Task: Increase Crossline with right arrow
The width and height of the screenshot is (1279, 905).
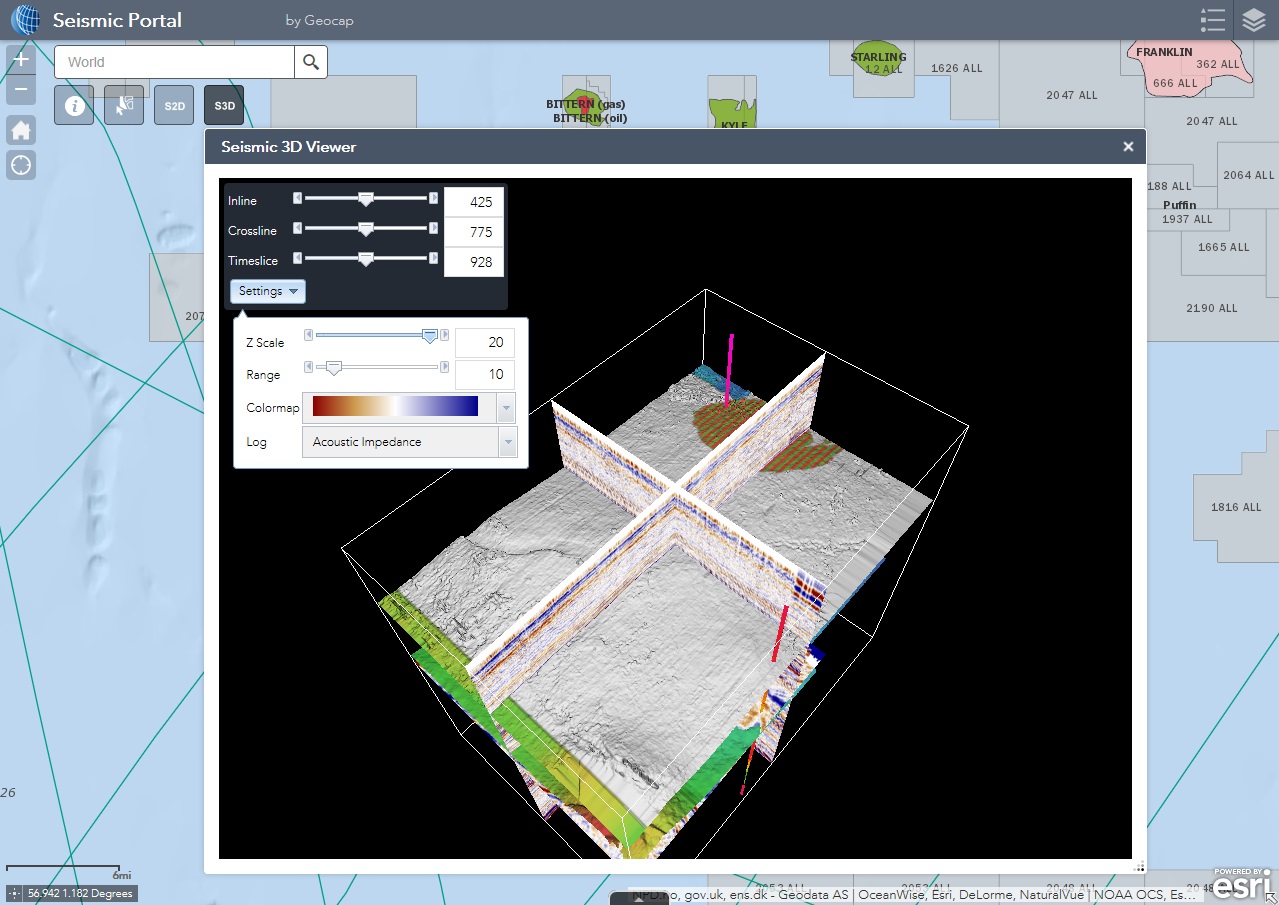Action: [433, 228]
